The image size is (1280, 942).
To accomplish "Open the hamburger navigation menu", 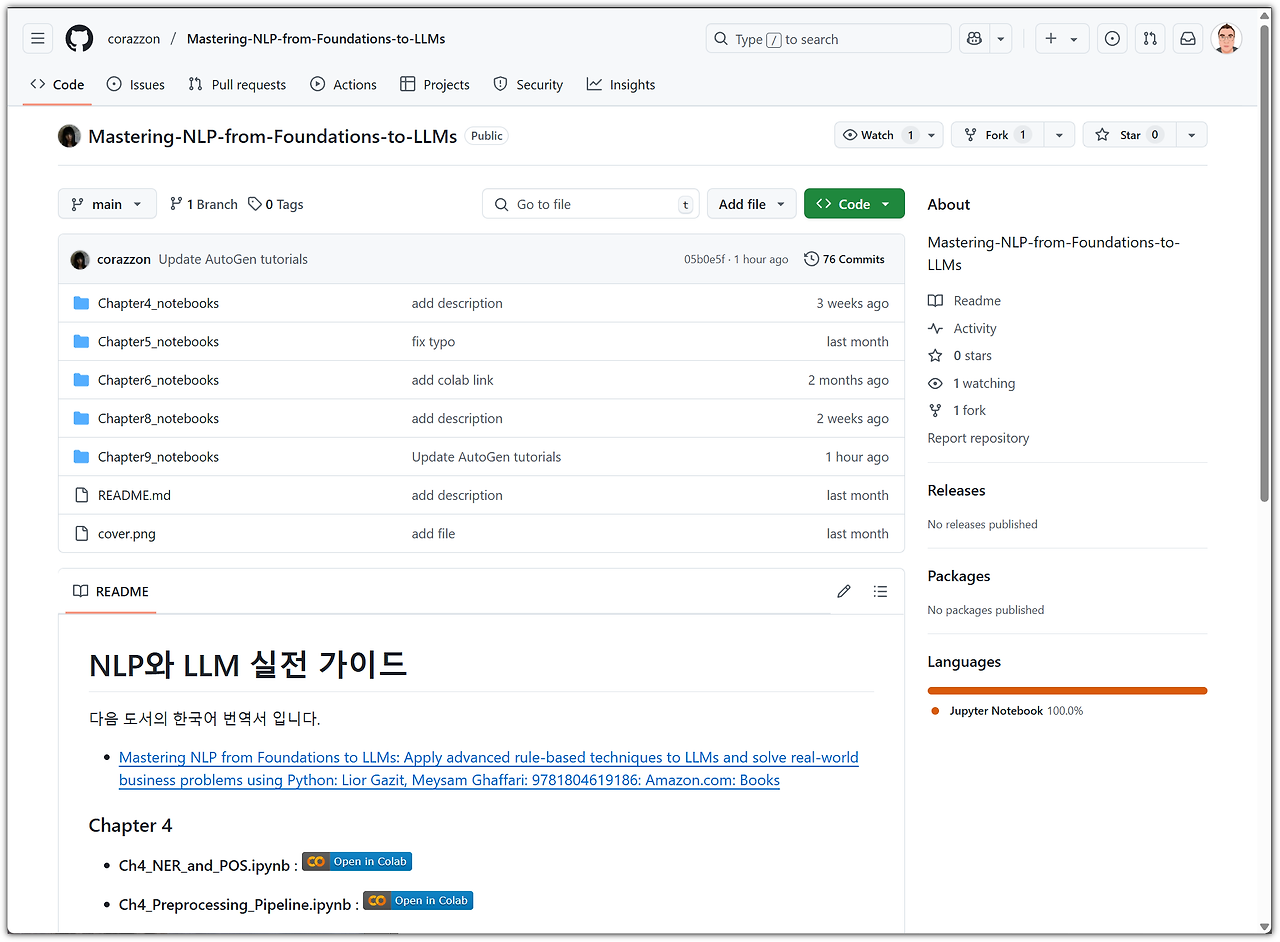I will click(38, 39).
